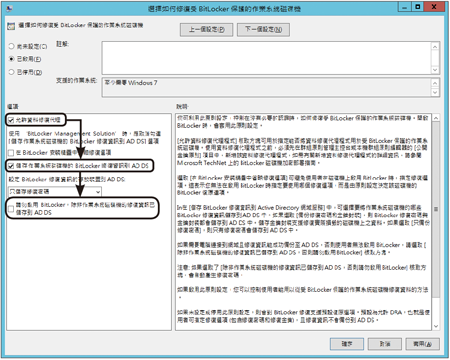This screenshot has width=450, height=360.
Task: Click the policy setting icon beside the setting name
Action: point(11,26)
